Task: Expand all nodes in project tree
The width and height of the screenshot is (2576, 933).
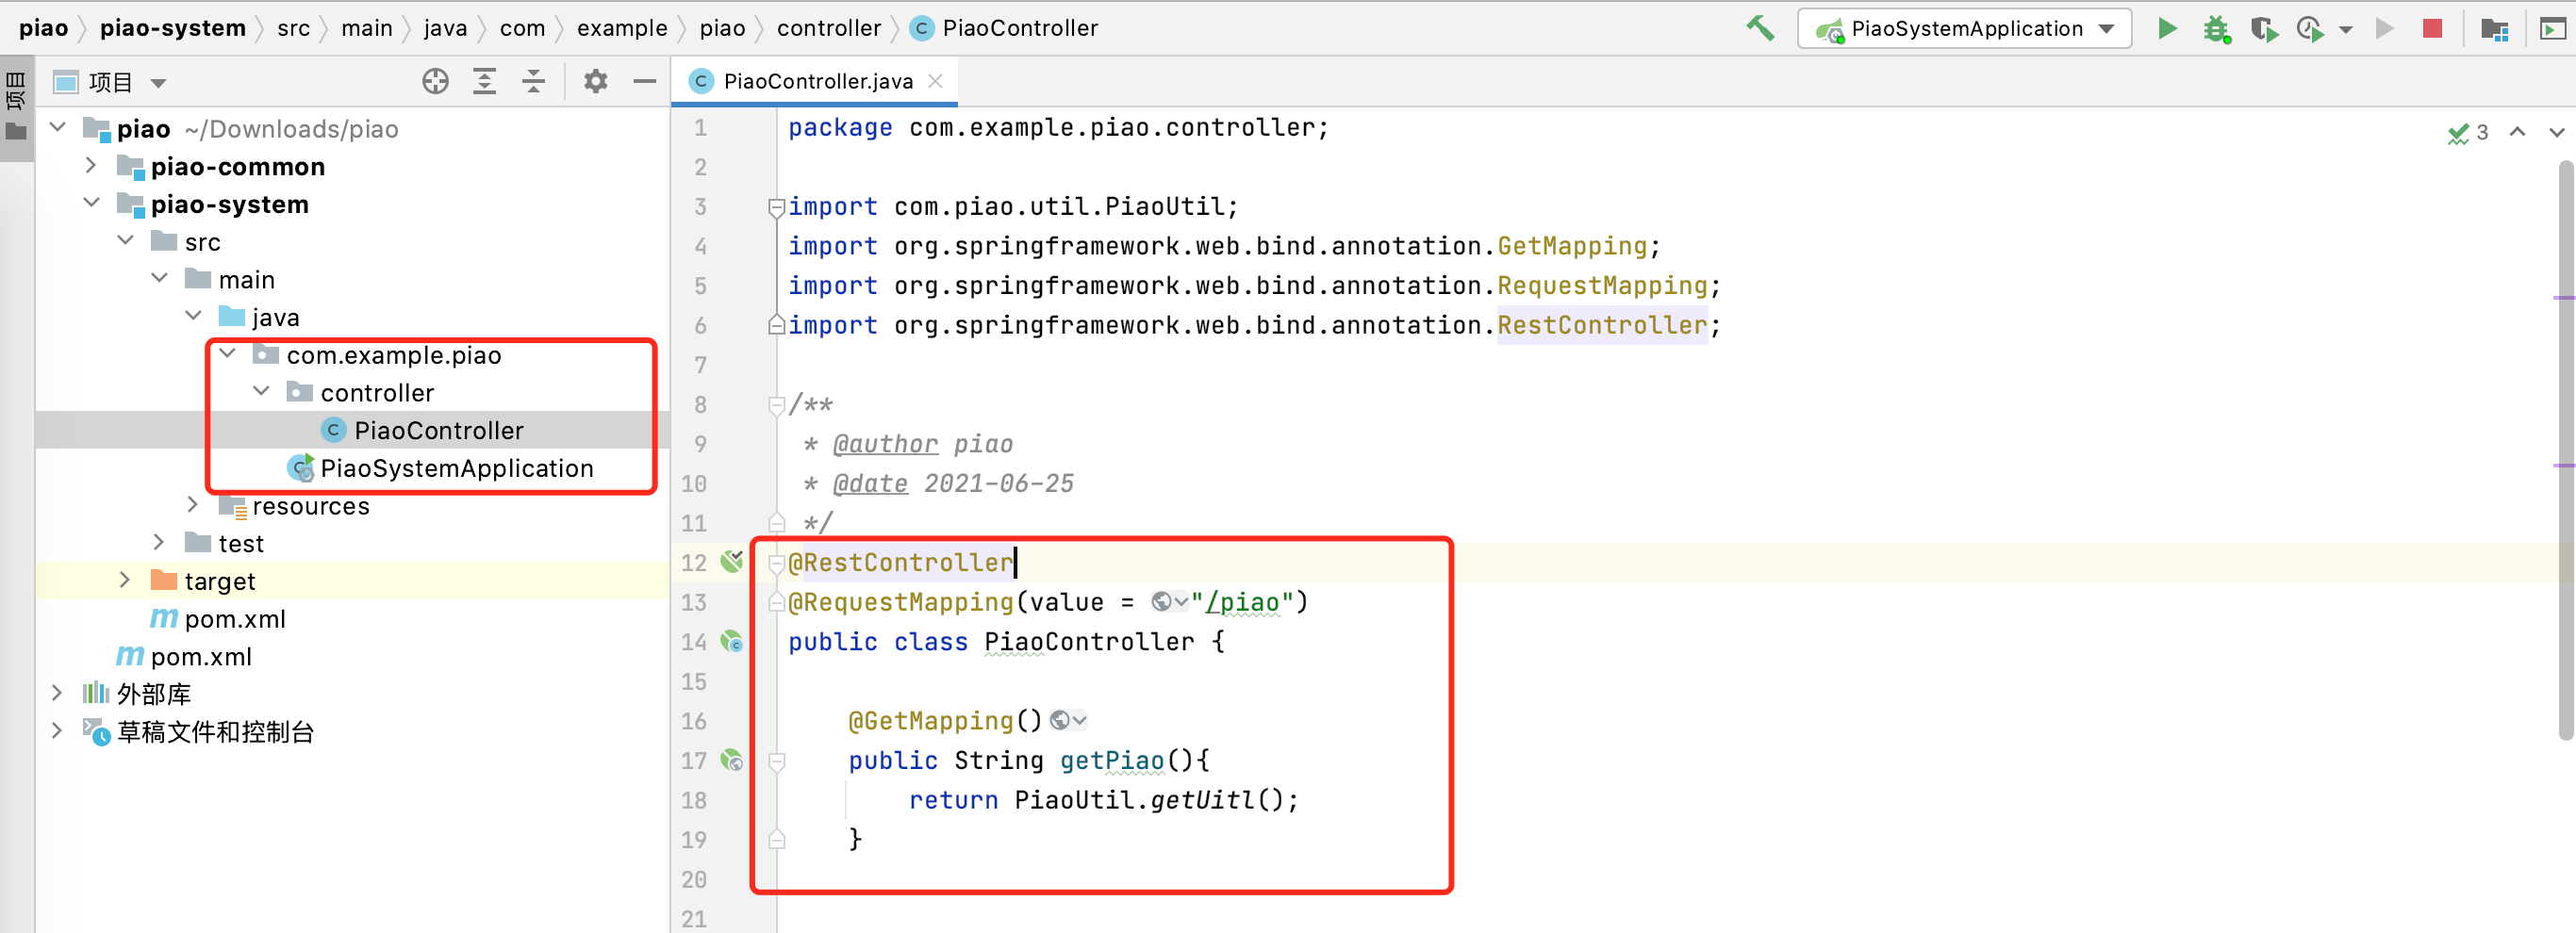Action: 484,81
